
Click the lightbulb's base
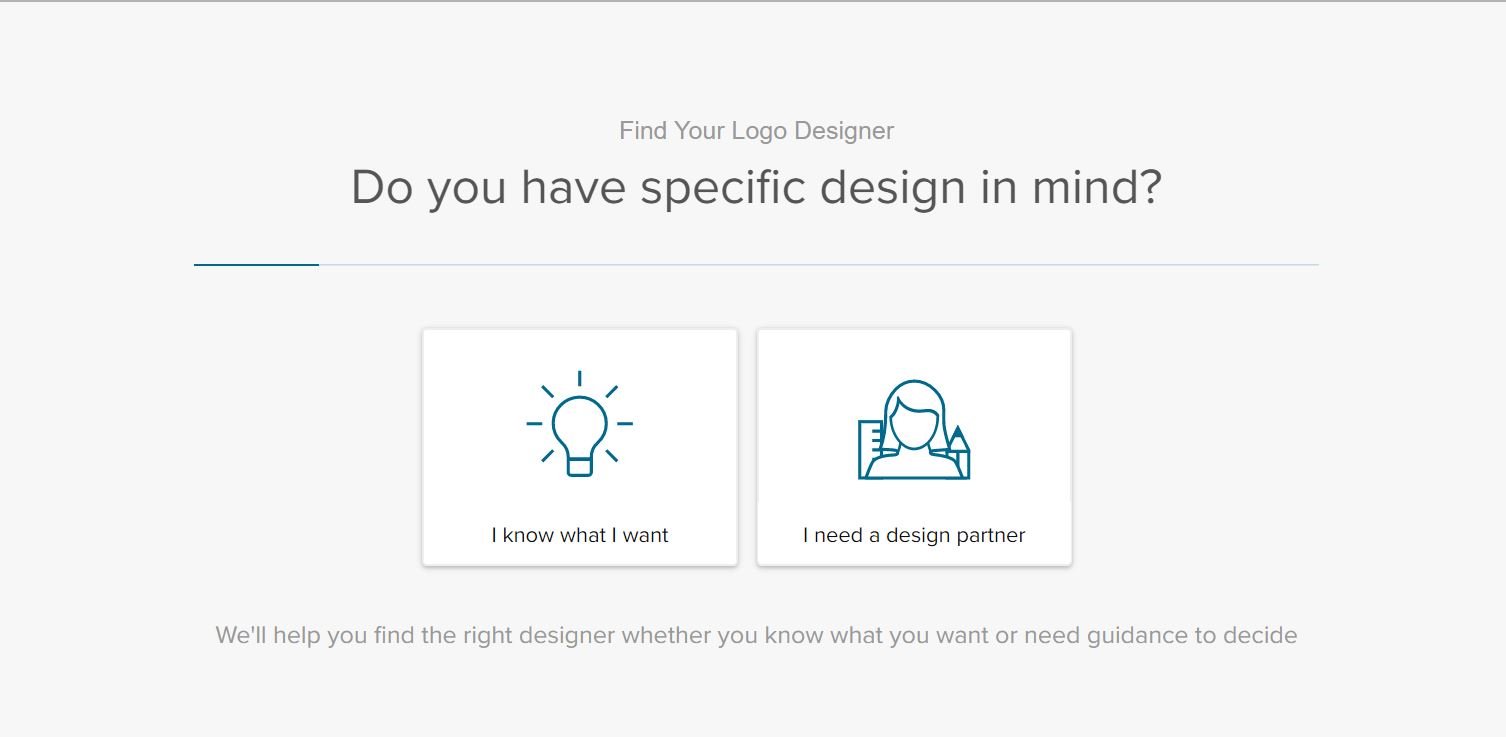(580, 465)
